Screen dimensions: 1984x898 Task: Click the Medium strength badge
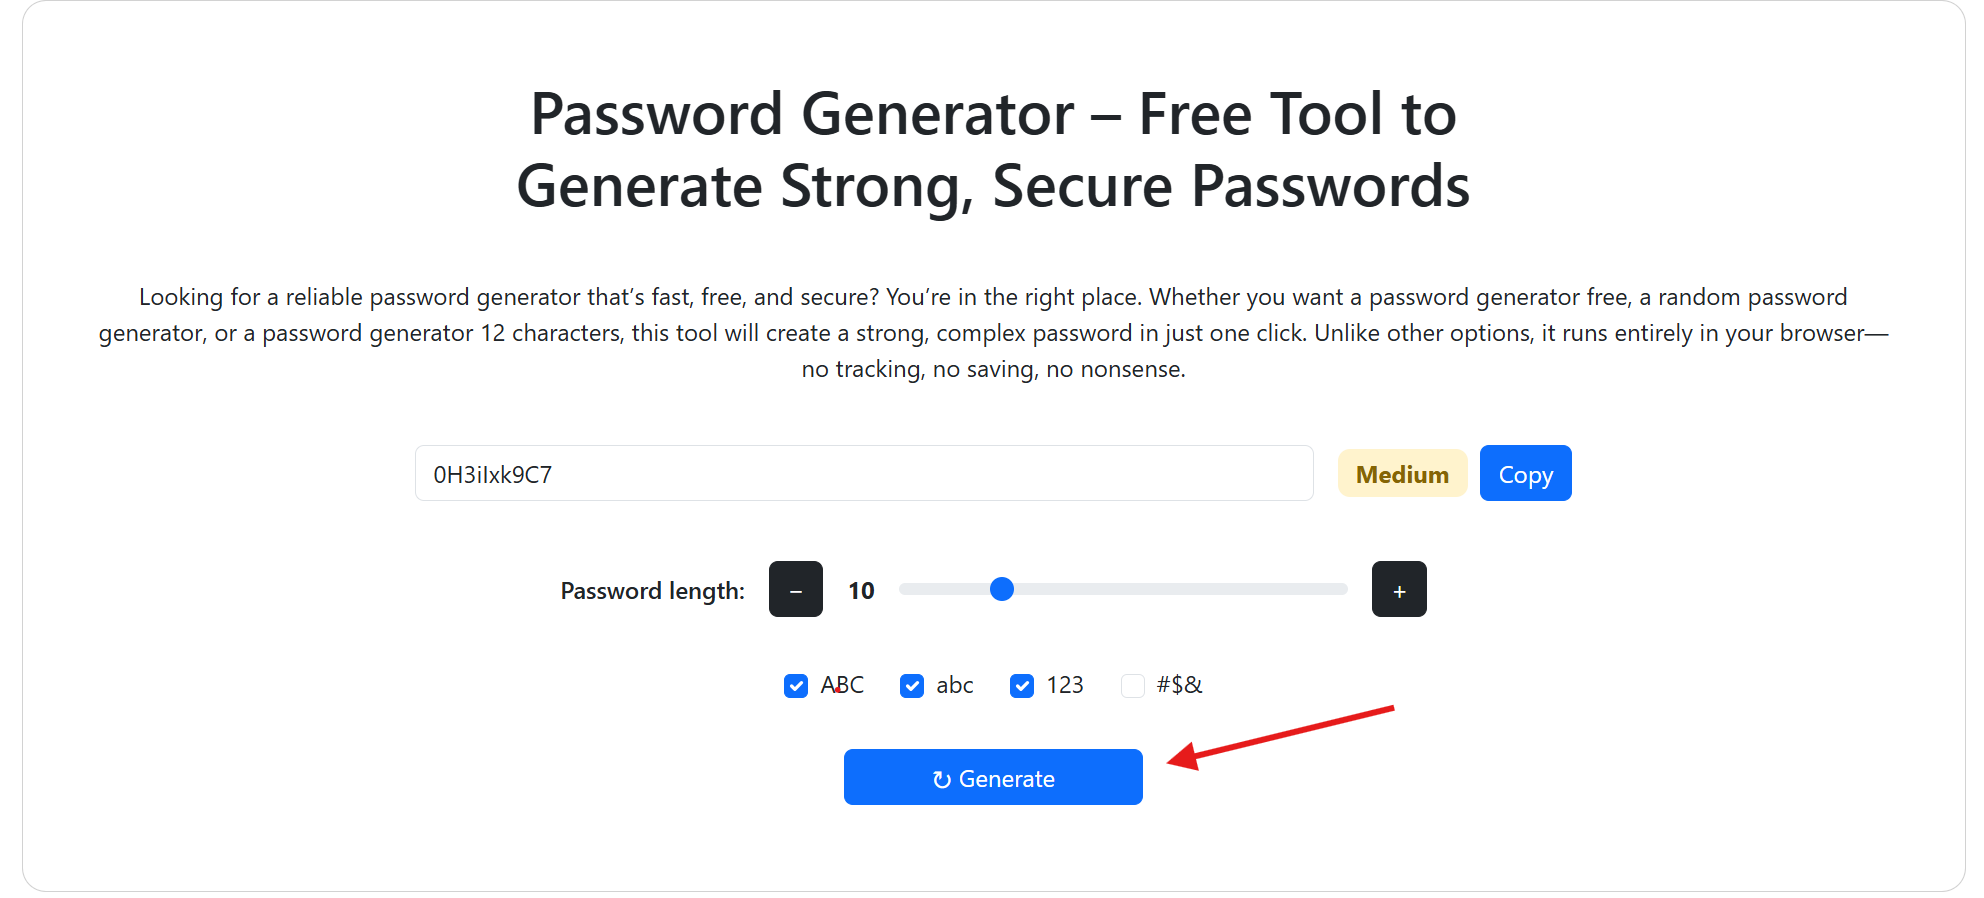[1402, 473]
